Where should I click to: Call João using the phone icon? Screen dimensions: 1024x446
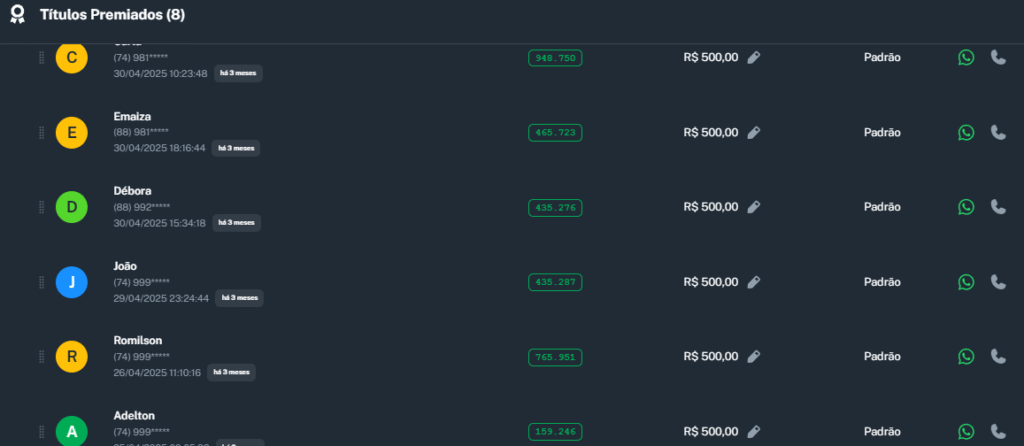point(998,282)
